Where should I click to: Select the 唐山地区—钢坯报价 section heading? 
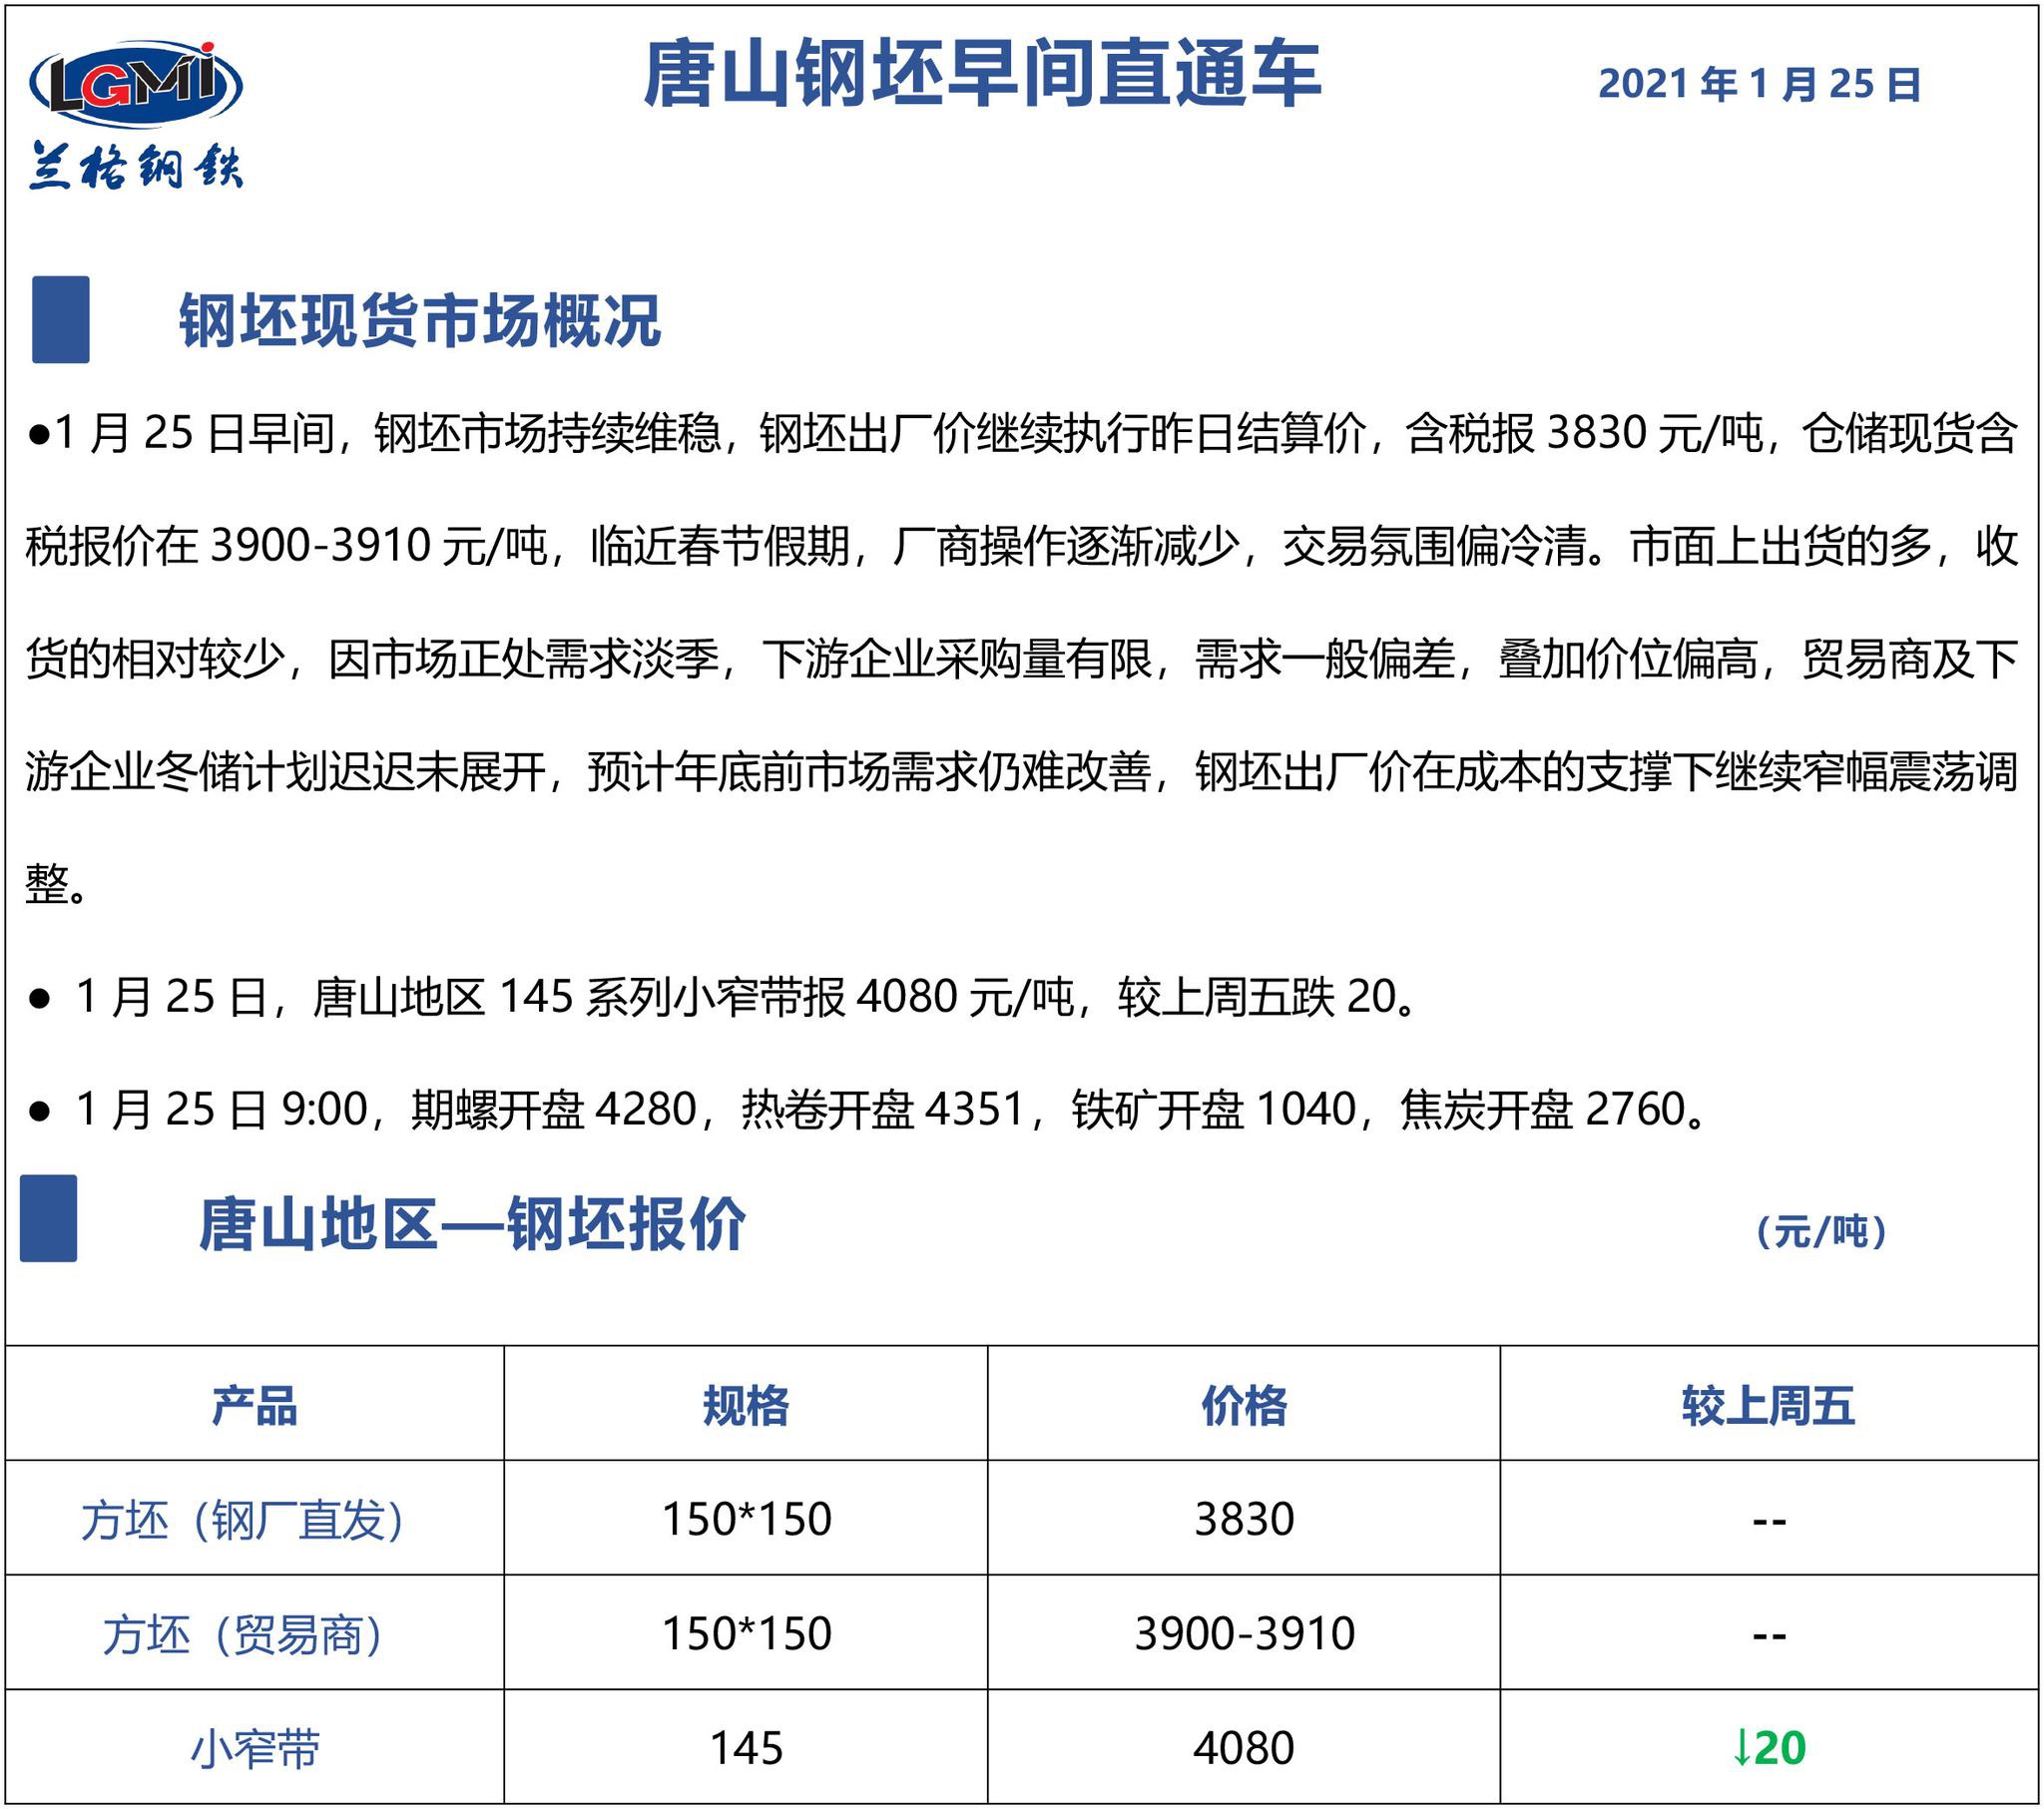pos(472,1223)
